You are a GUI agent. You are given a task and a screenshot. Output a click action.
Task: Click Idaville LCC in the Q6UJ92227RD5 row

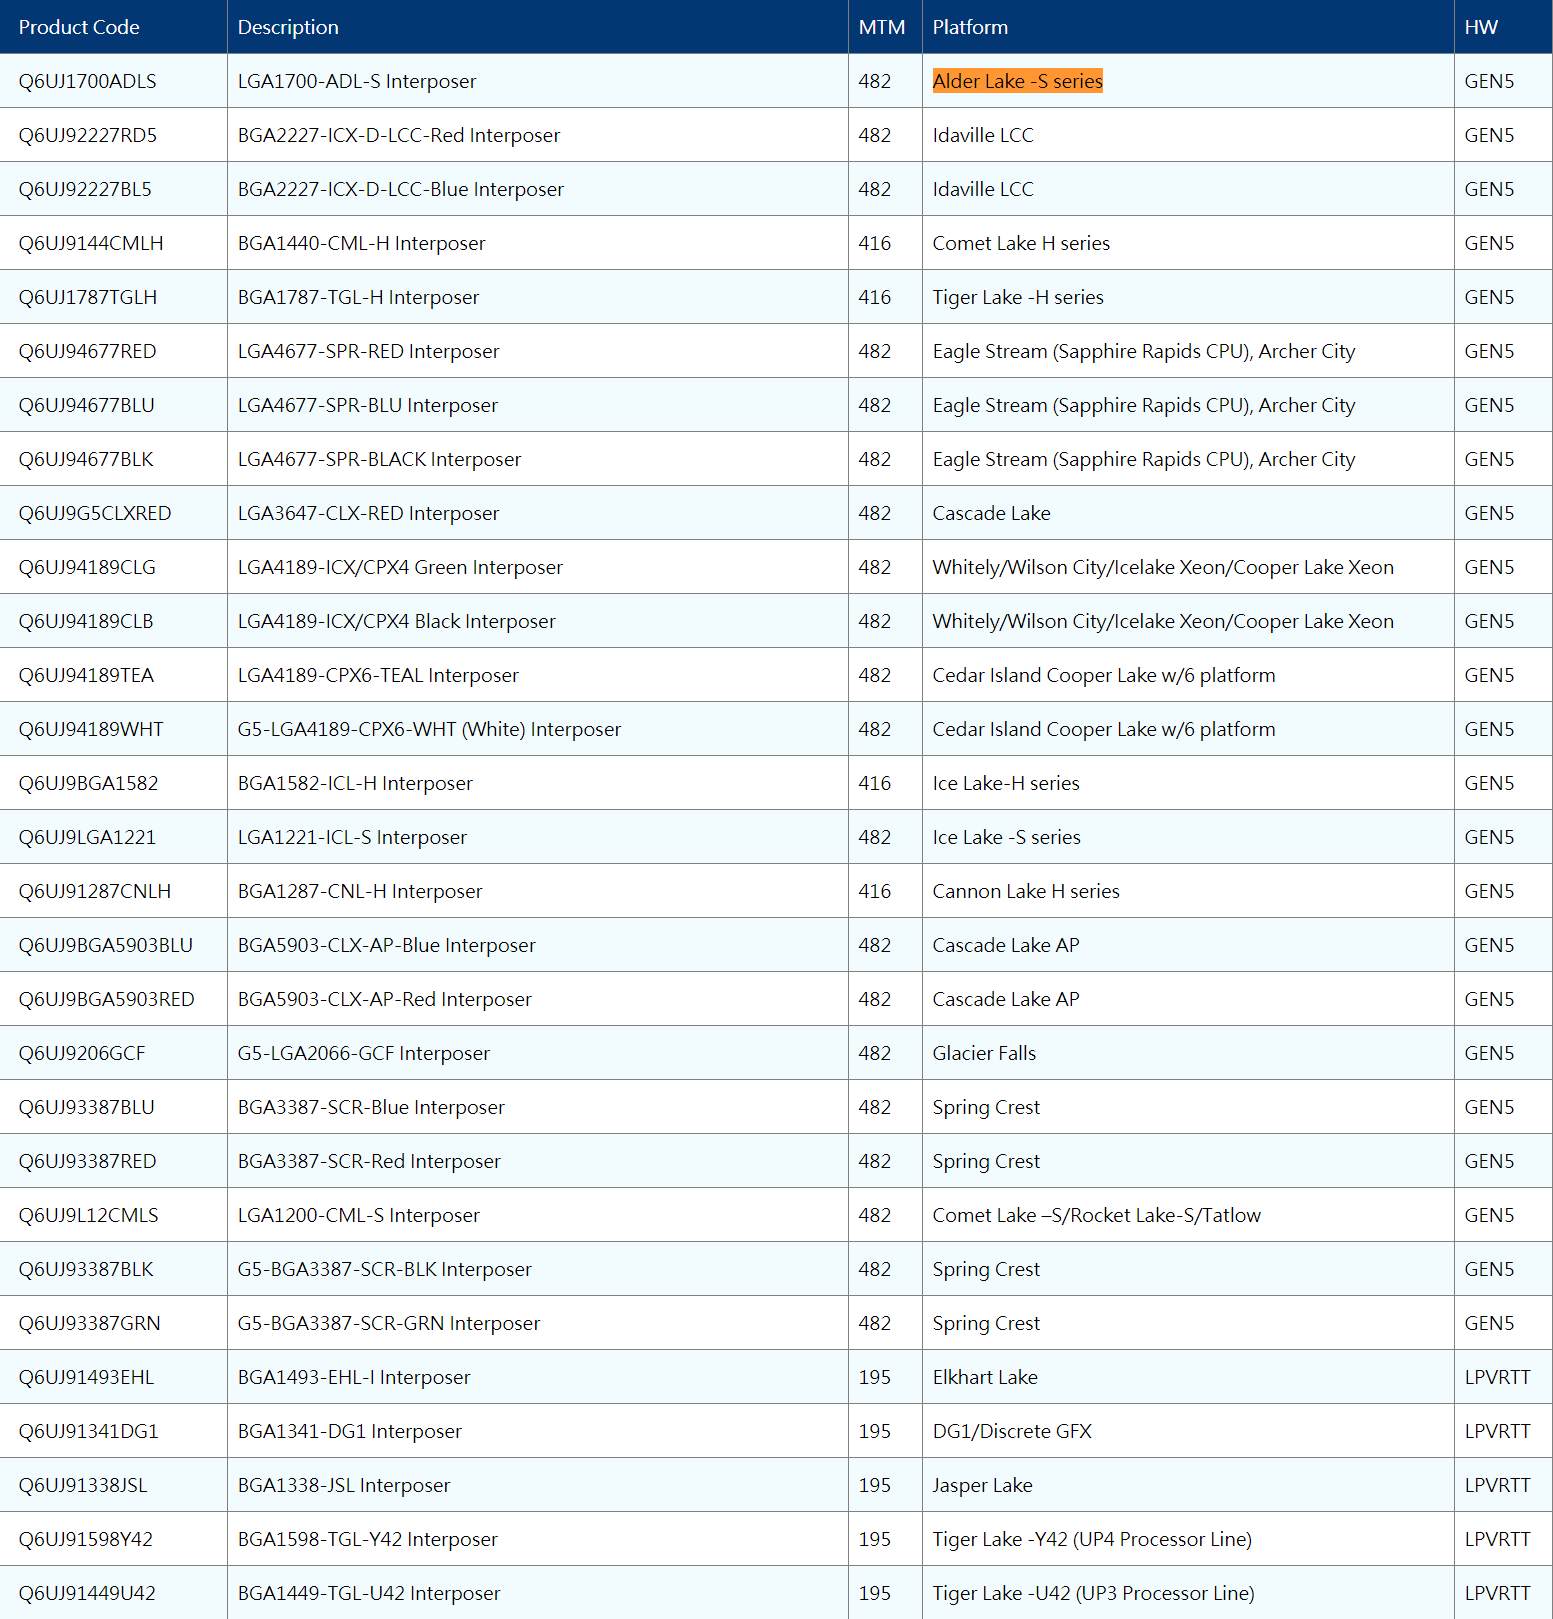(x=983, y=135)
